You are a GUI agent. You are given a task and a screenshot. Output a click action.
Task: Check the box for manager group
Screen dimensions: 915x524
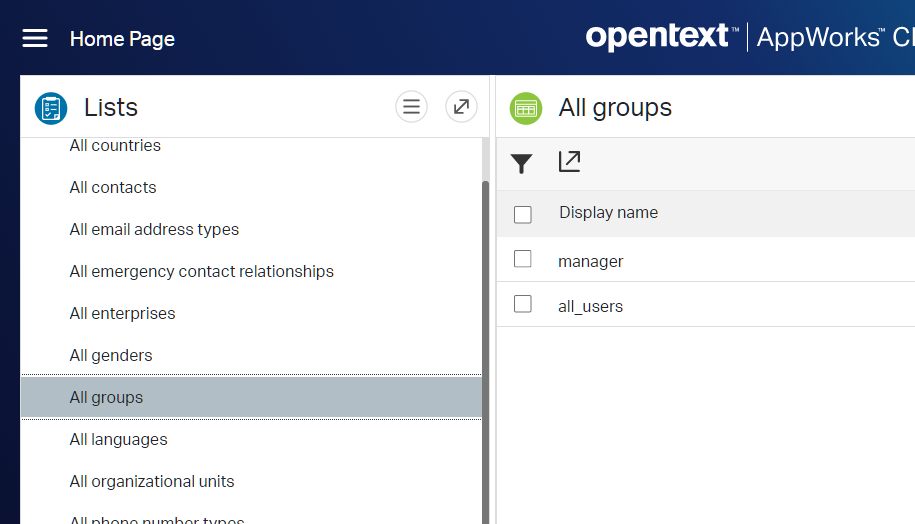pyautogui.click(x=523, y=260)
